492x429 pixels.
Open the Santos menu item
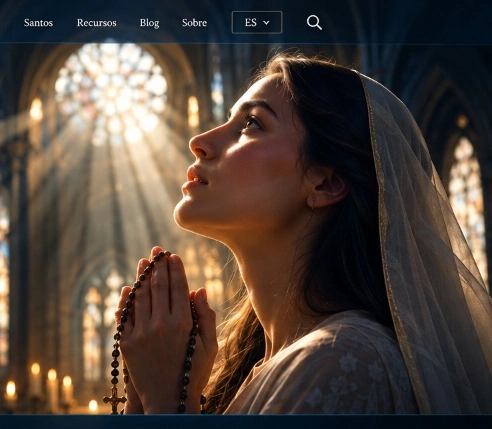38,23
